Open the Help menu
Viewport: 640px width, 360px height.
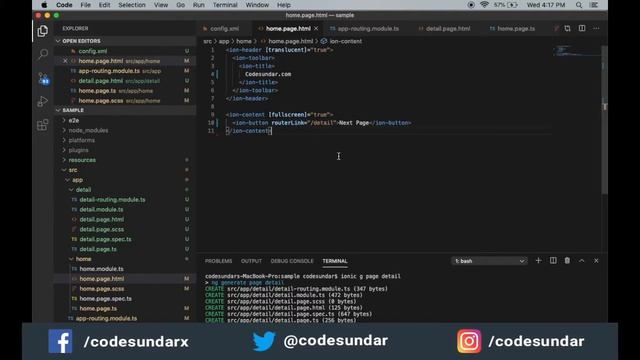pyautogui.click(x=284, y=5)
